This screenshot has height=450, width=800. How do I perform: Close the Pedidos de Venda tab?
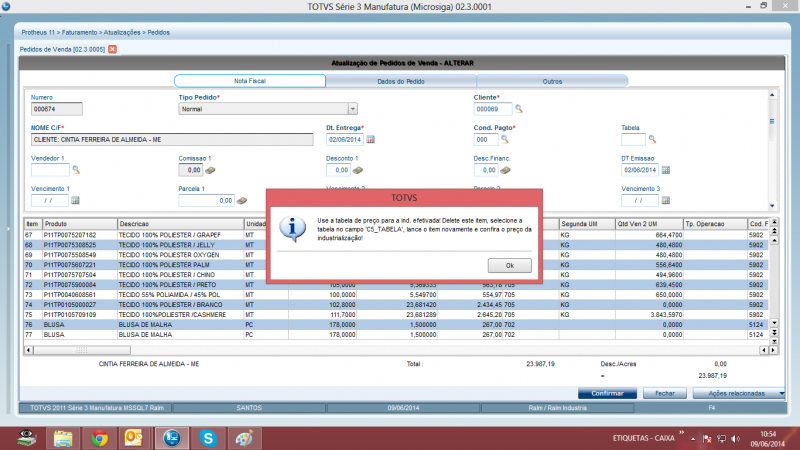[x=112, y=49]
